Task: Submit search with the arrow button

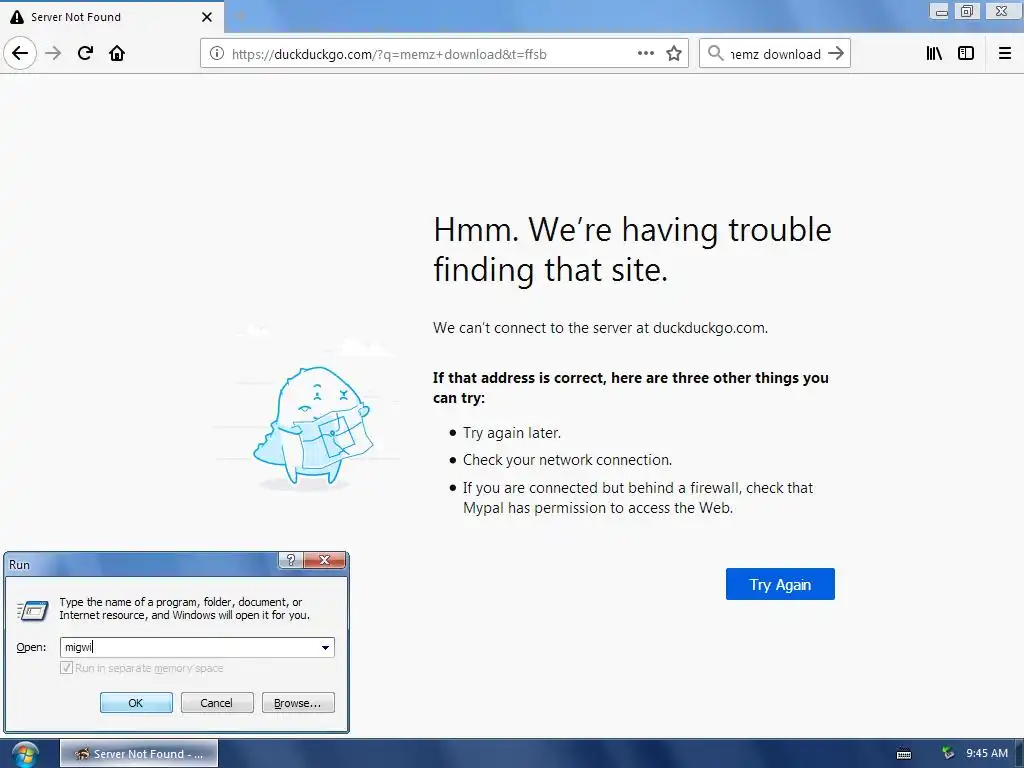Action: click(x=836, y=54)
